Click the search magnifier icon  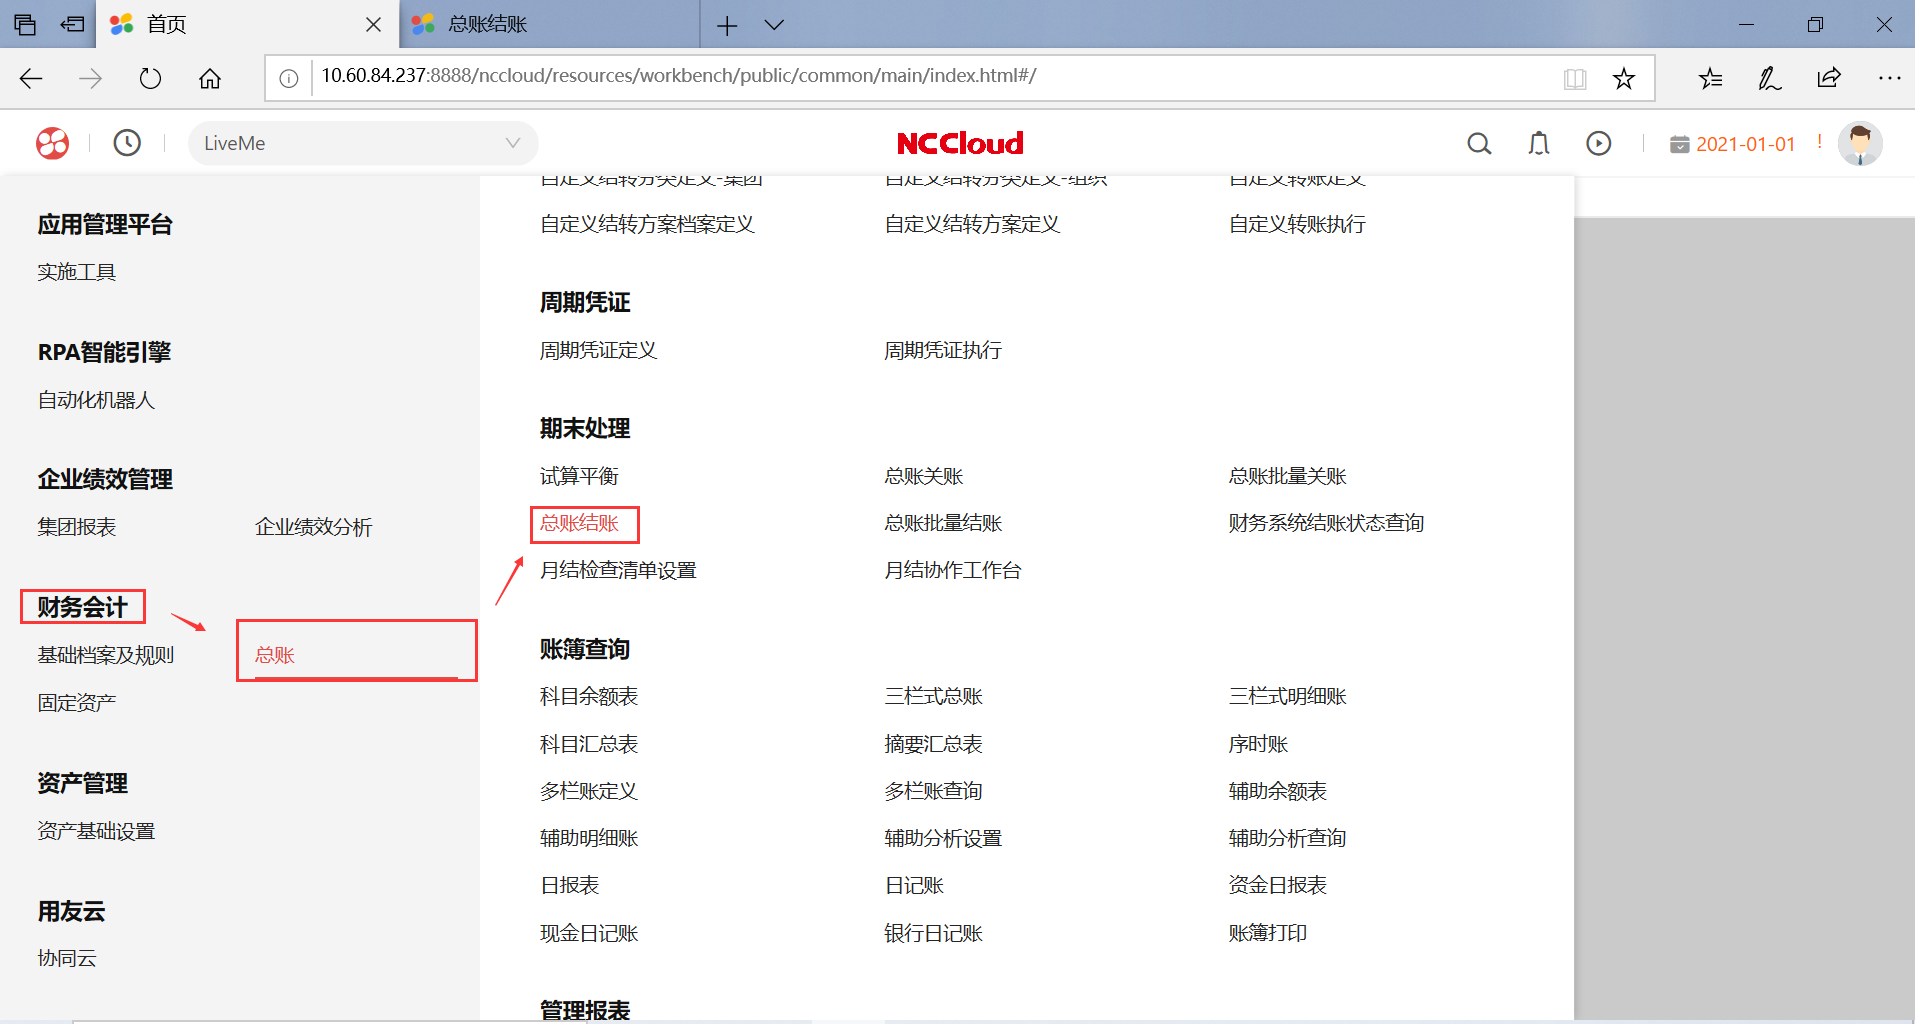pyautogui.click(x=1479, y=144)
